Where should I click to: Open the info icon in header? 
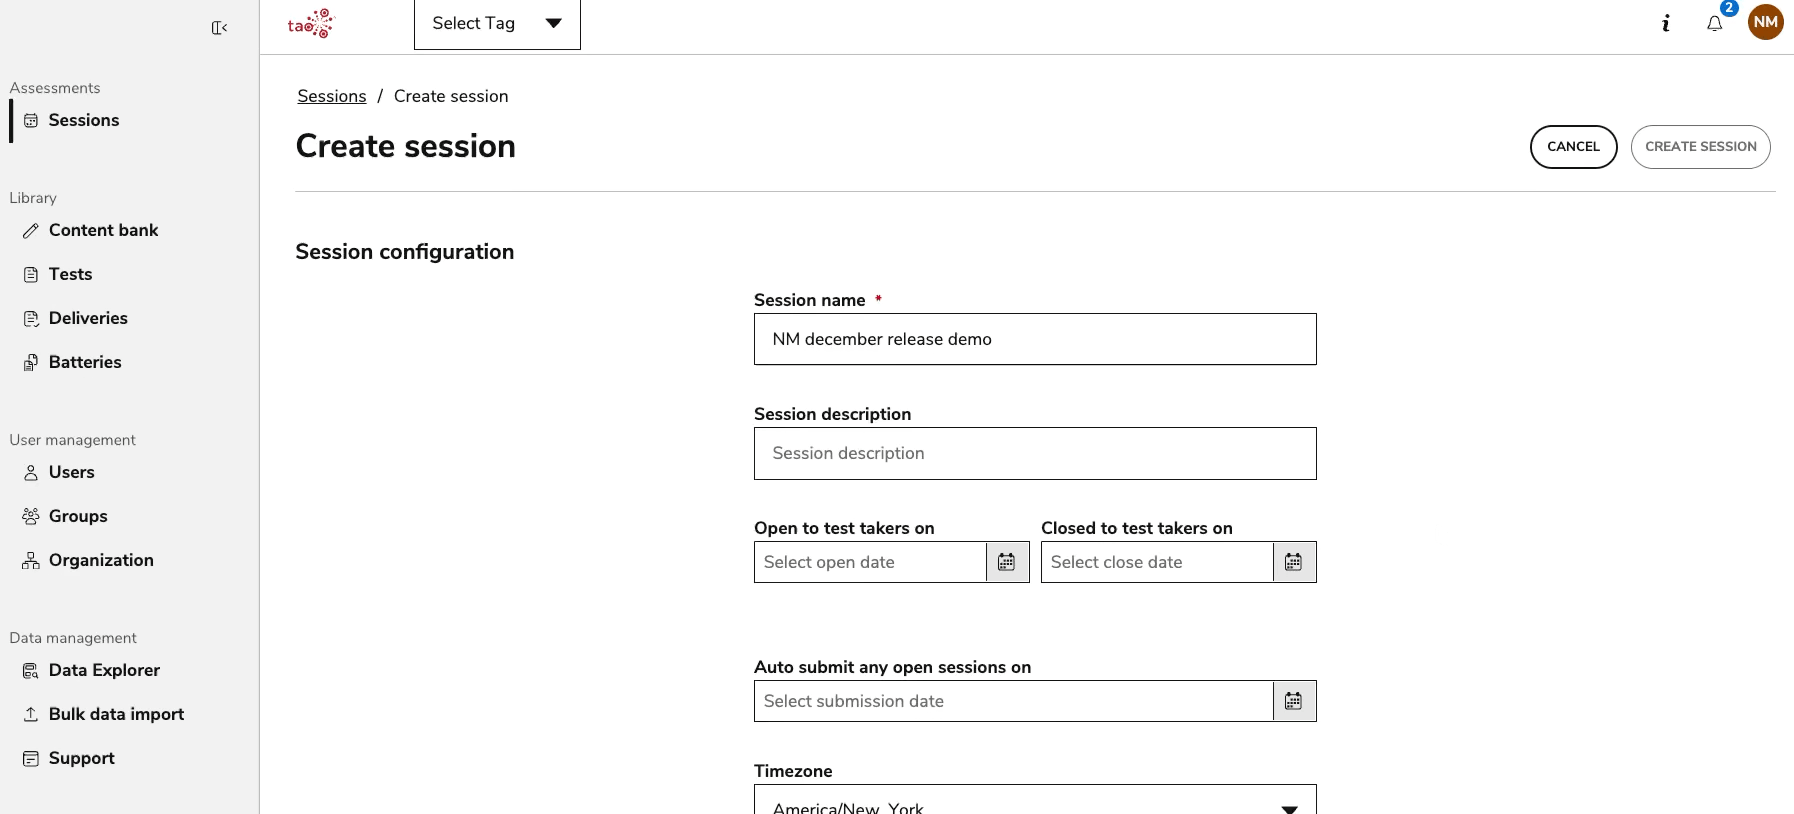(1665, 23)
